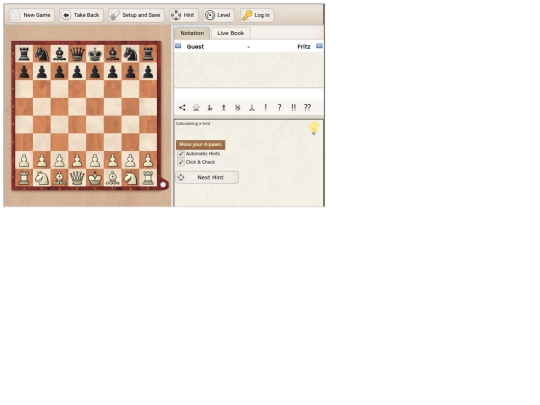Click the 'Move your d-pawn.' hint label
The width and height of the screenshot is (540, 405).
click(x=200, y=144)
